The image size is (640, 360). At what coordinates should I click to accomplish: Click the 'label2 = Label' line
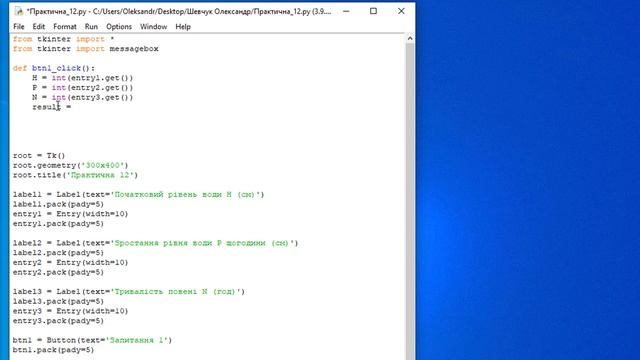[x=156, y=243]
